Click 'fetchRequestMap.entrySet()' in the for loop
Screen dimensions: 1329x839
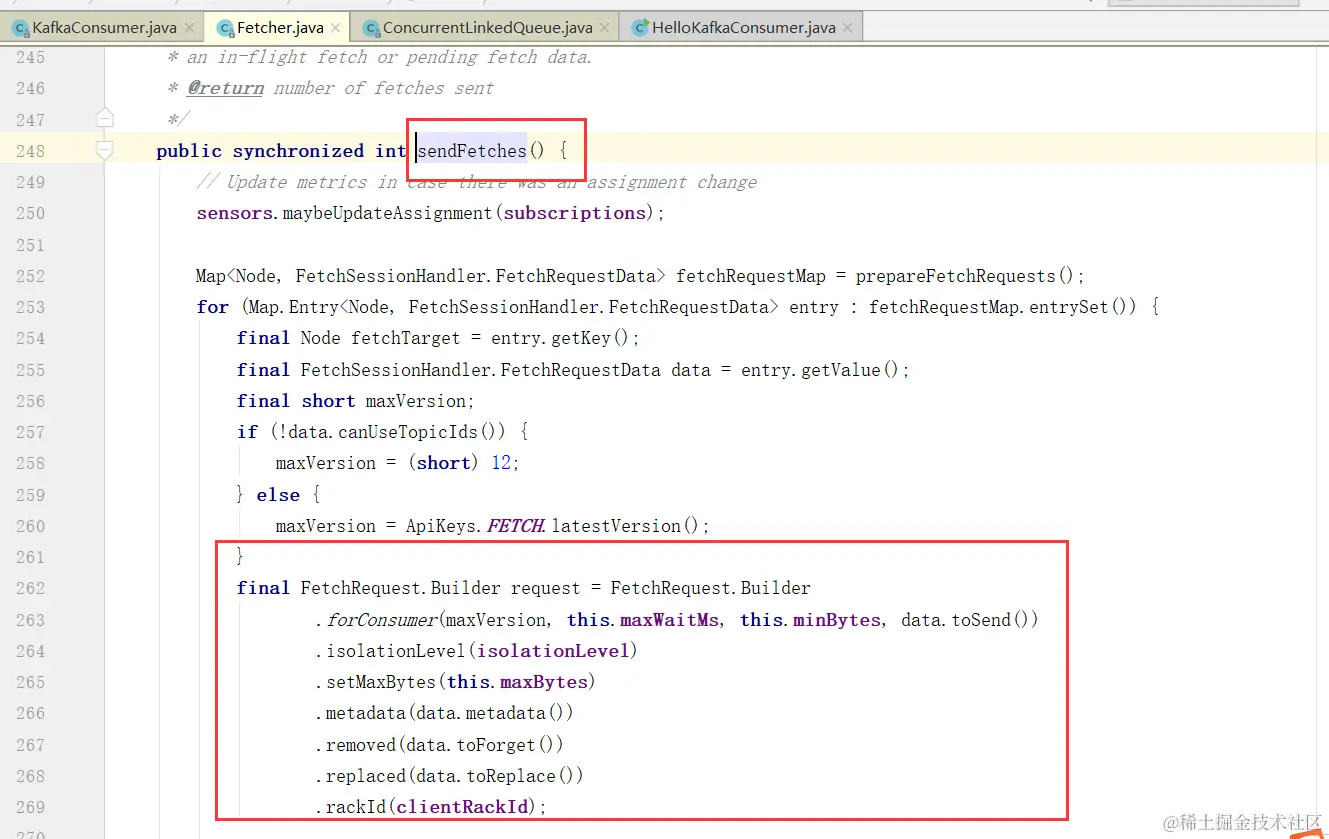tap(1001, 307)
